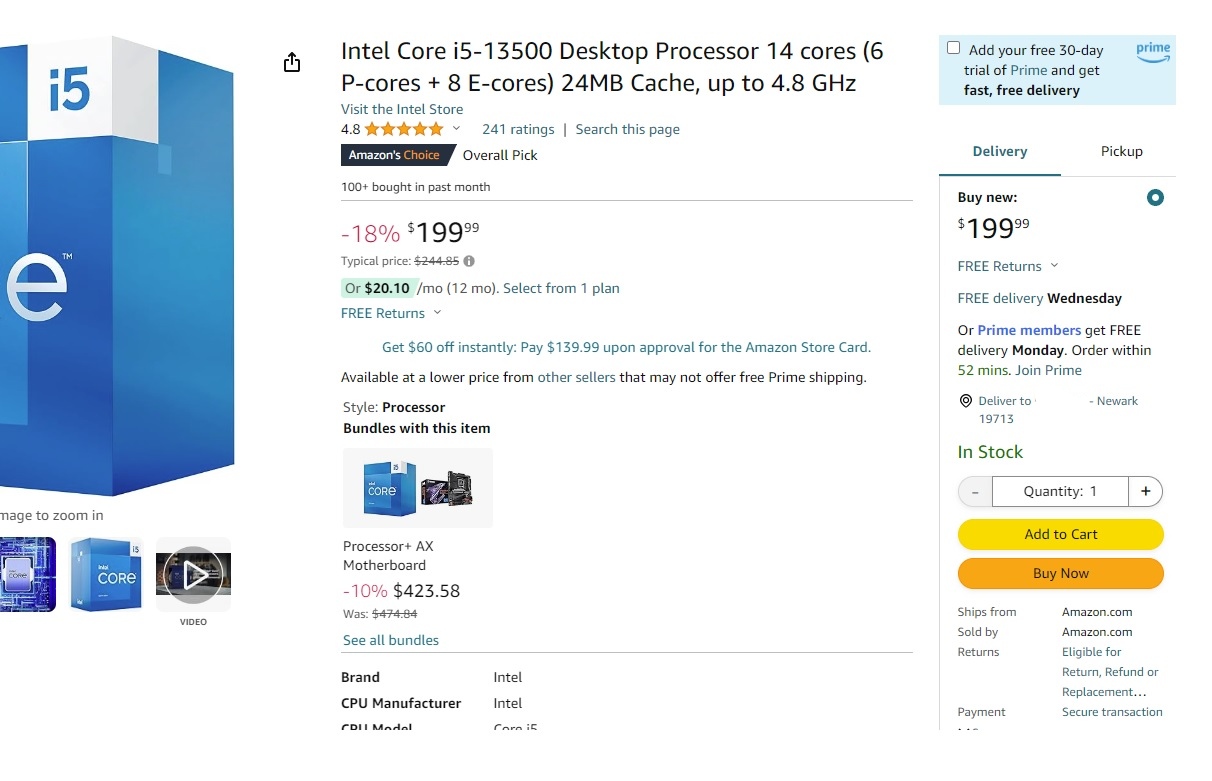Screen dimensions: 1212x781
Task: Expand the rating breakdown chevron
Action: [x=456, y=129]
